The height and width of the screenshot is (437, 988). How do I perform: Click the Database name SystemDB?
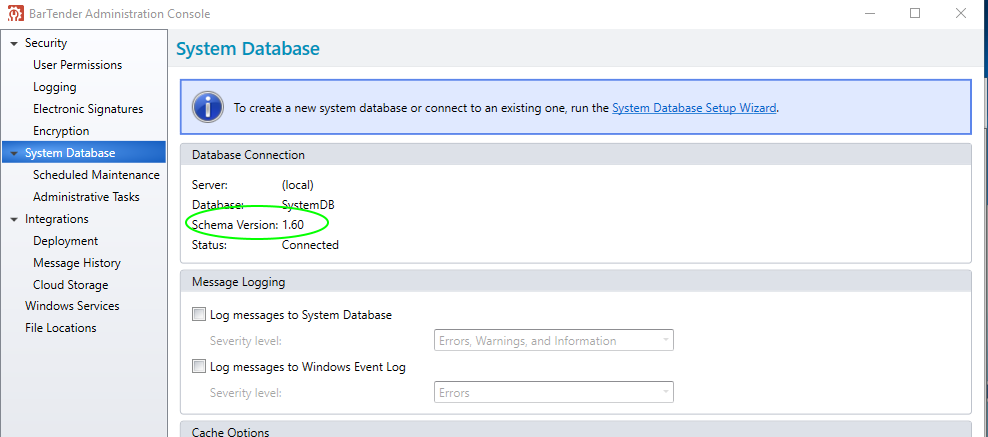tap(308, 205)
